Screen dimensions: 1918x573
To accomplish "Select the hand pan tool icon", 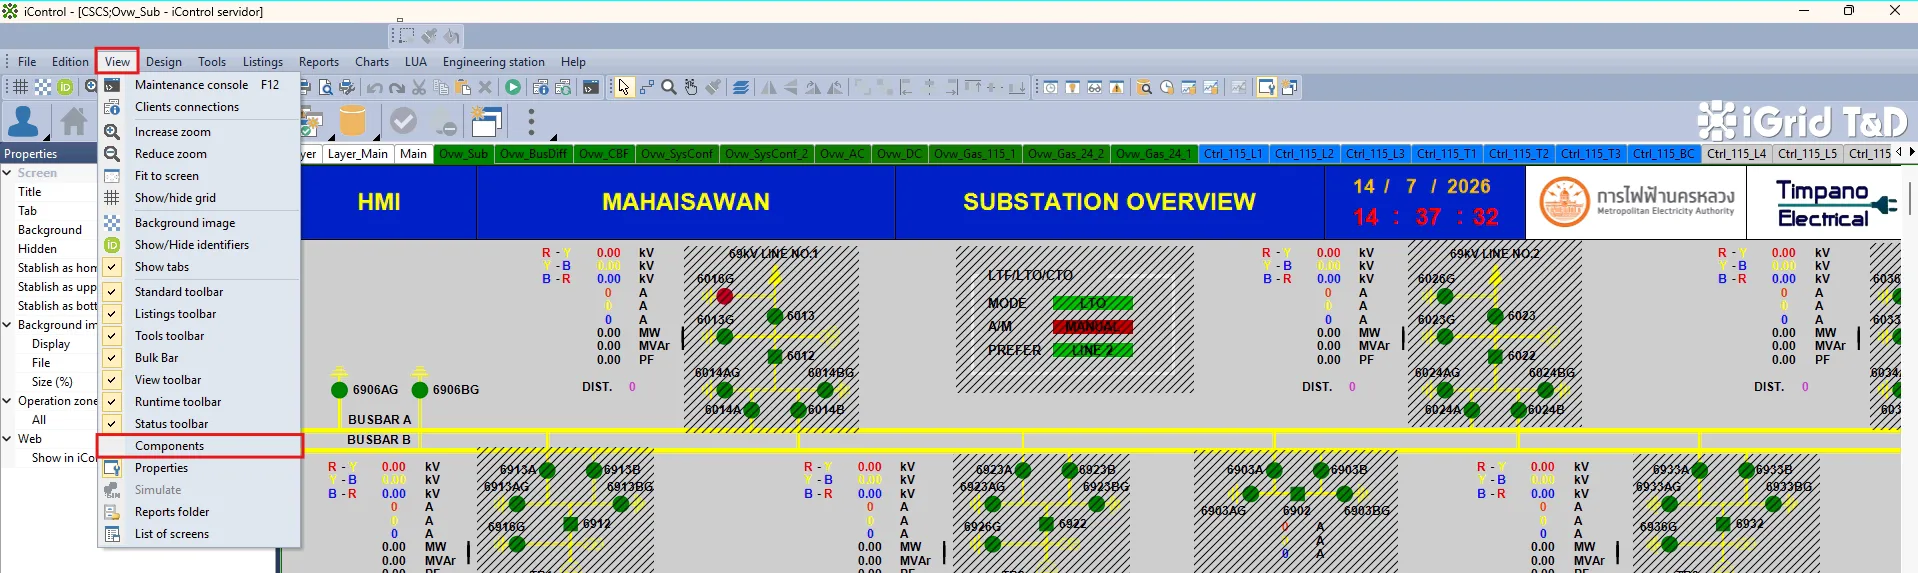I will 691,88.
